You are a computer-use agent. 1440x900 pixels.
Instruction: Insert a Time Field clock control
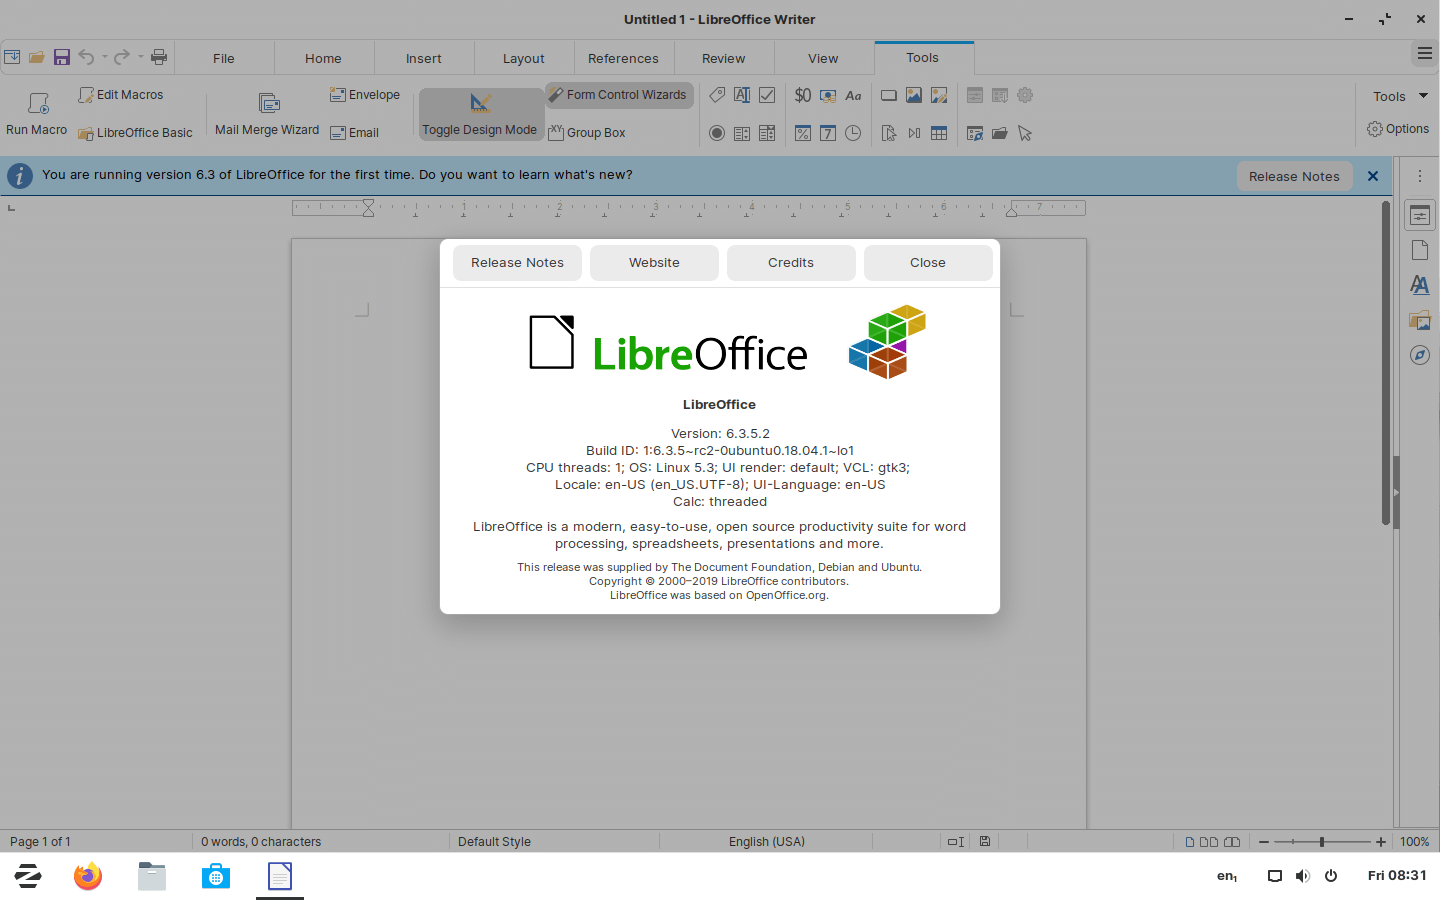coord(853,133)
